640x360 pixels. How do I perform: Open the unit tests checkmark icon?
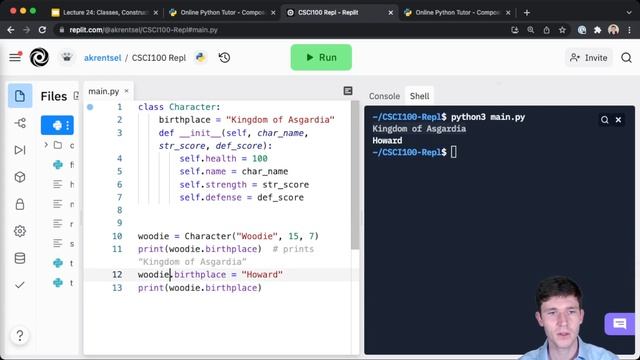[x=20, y=285]
